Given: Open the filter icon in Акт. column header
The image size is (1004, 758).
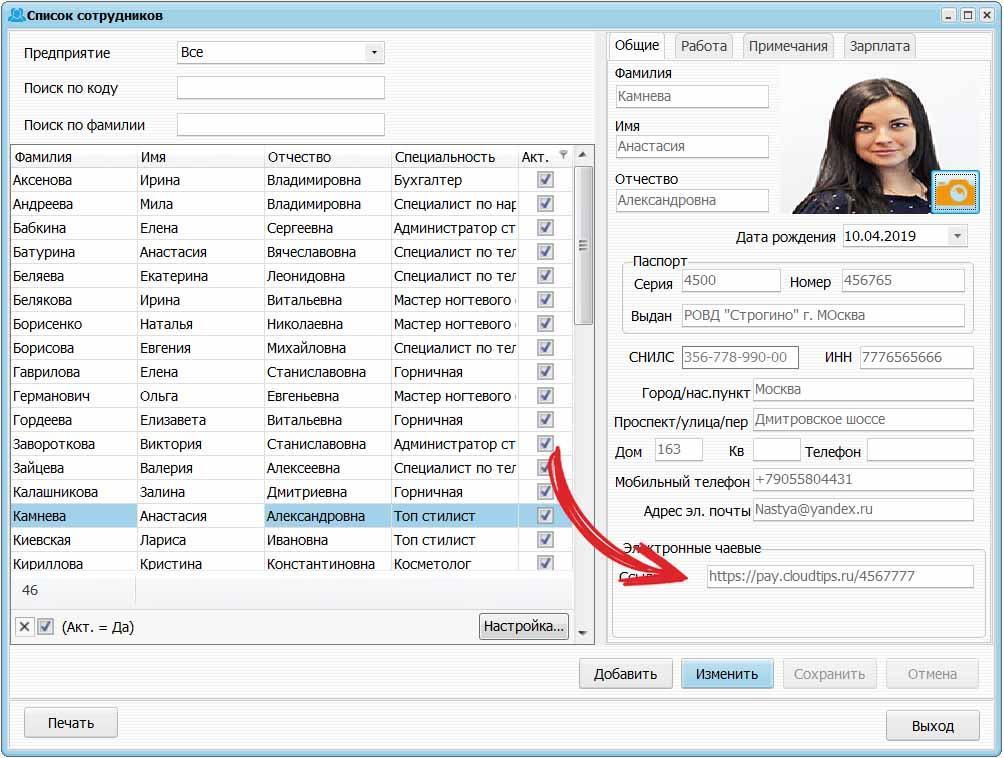Looking at the screenshot, I should (563, 155).
